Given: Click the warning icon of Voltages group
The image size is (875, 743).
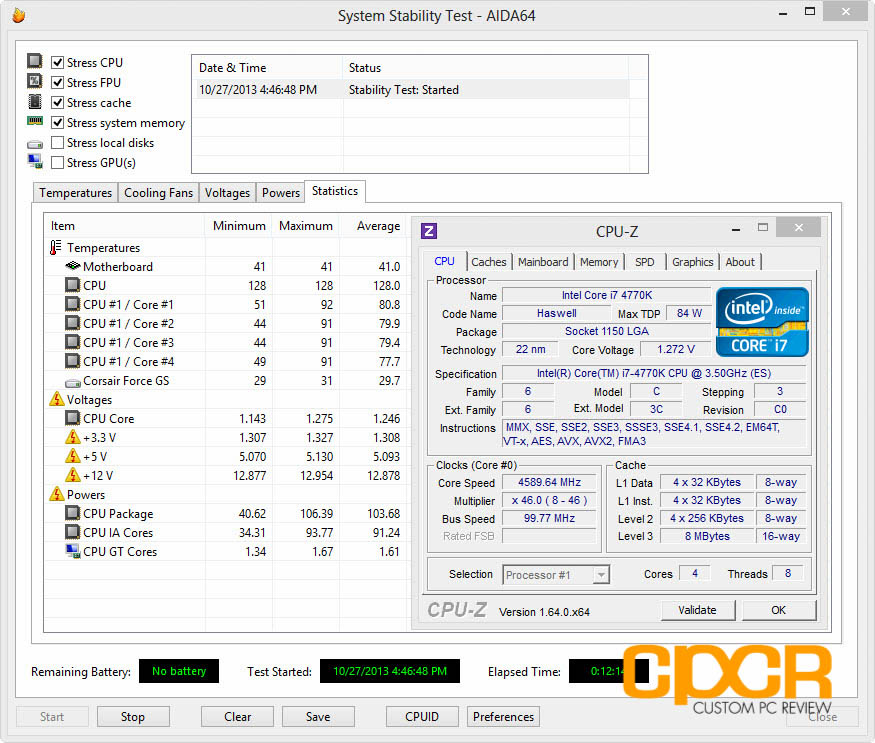Looking at the screenshot, I should [56, 399].
